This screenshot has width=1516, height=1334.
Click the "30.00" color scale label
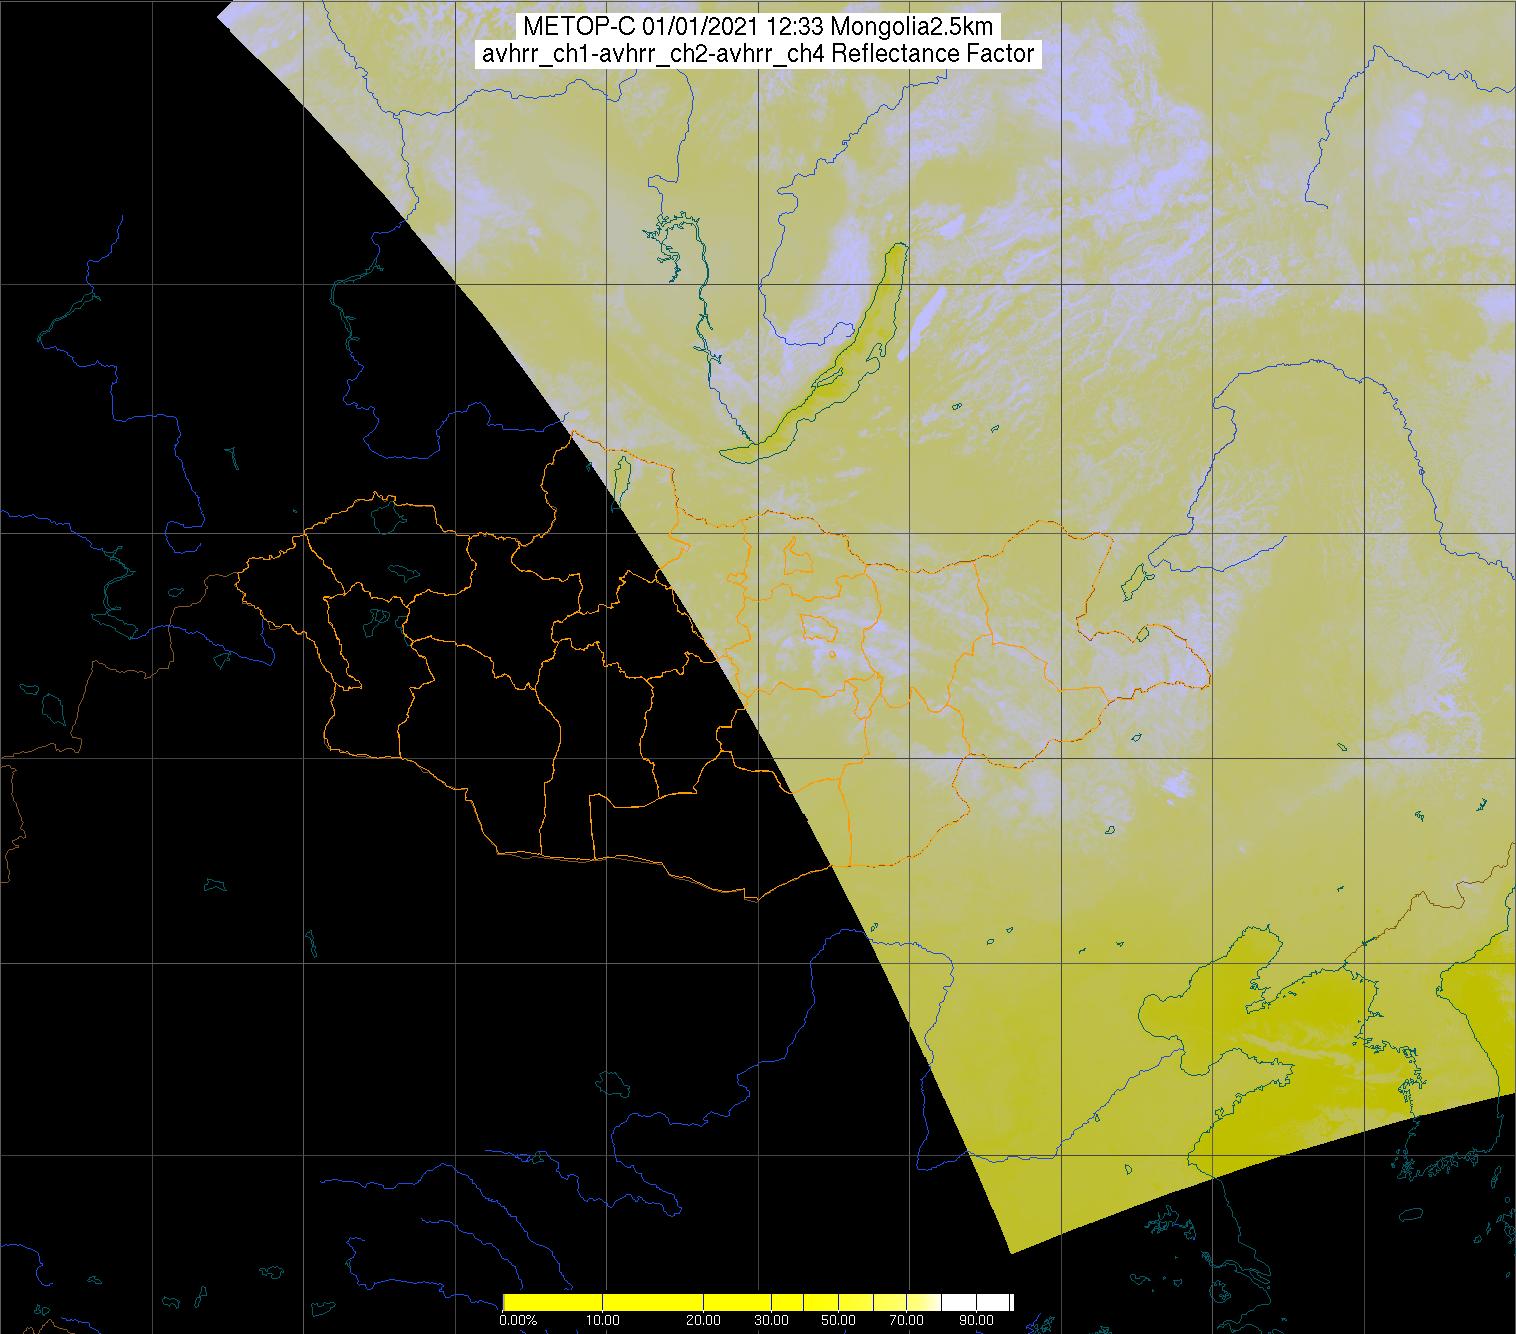[x=771, y=1322]
